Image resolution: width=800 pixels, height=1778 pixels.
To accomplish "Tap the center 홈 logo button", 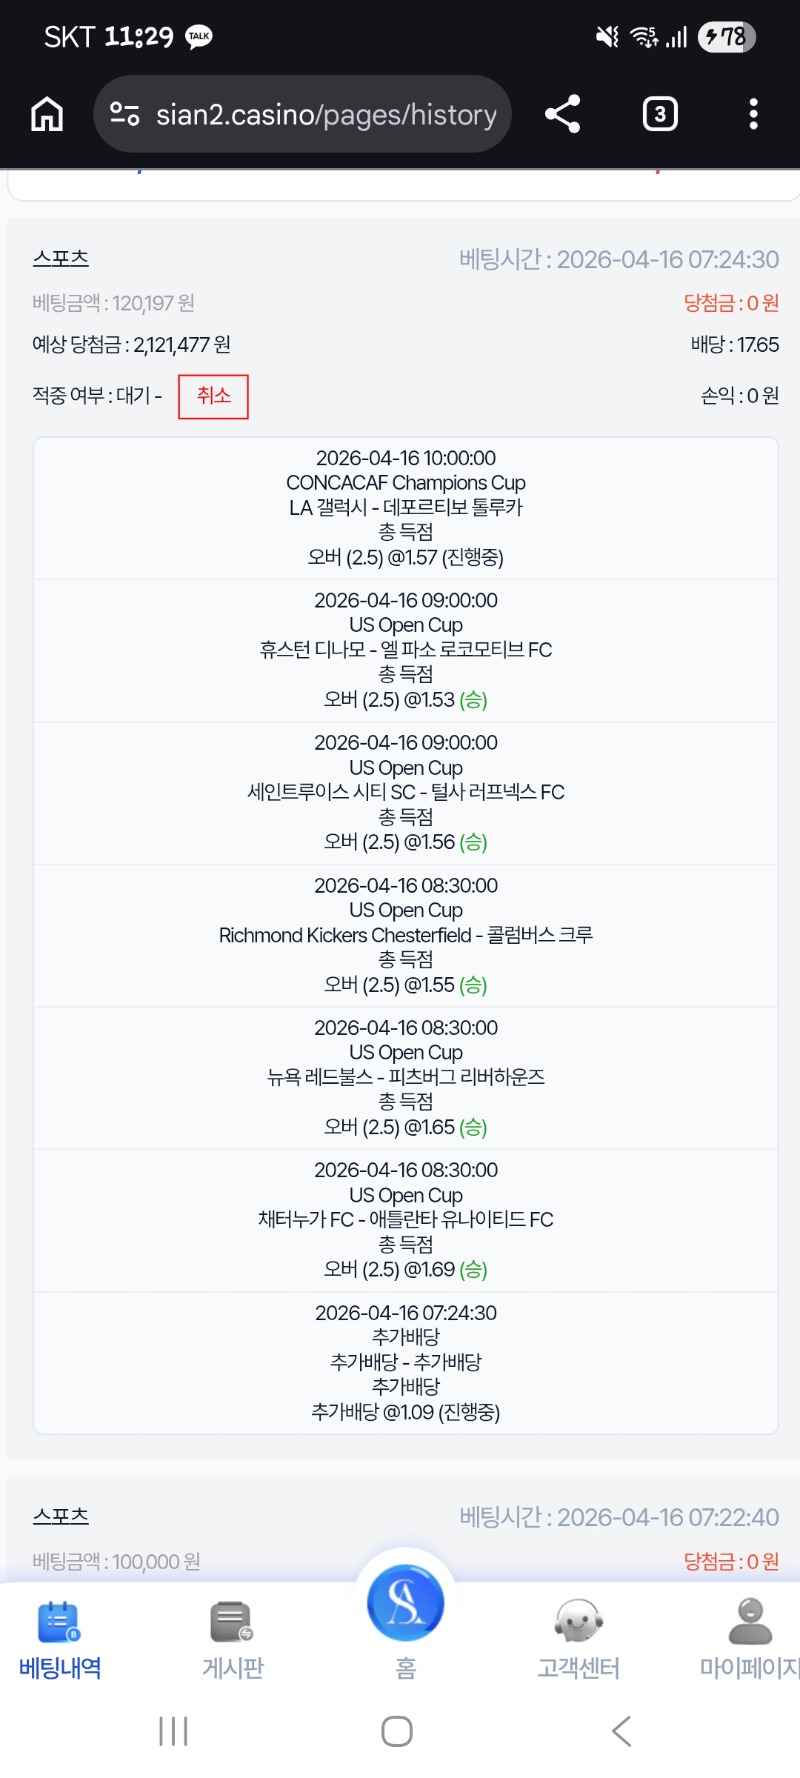I will (x=405, y=1606).
